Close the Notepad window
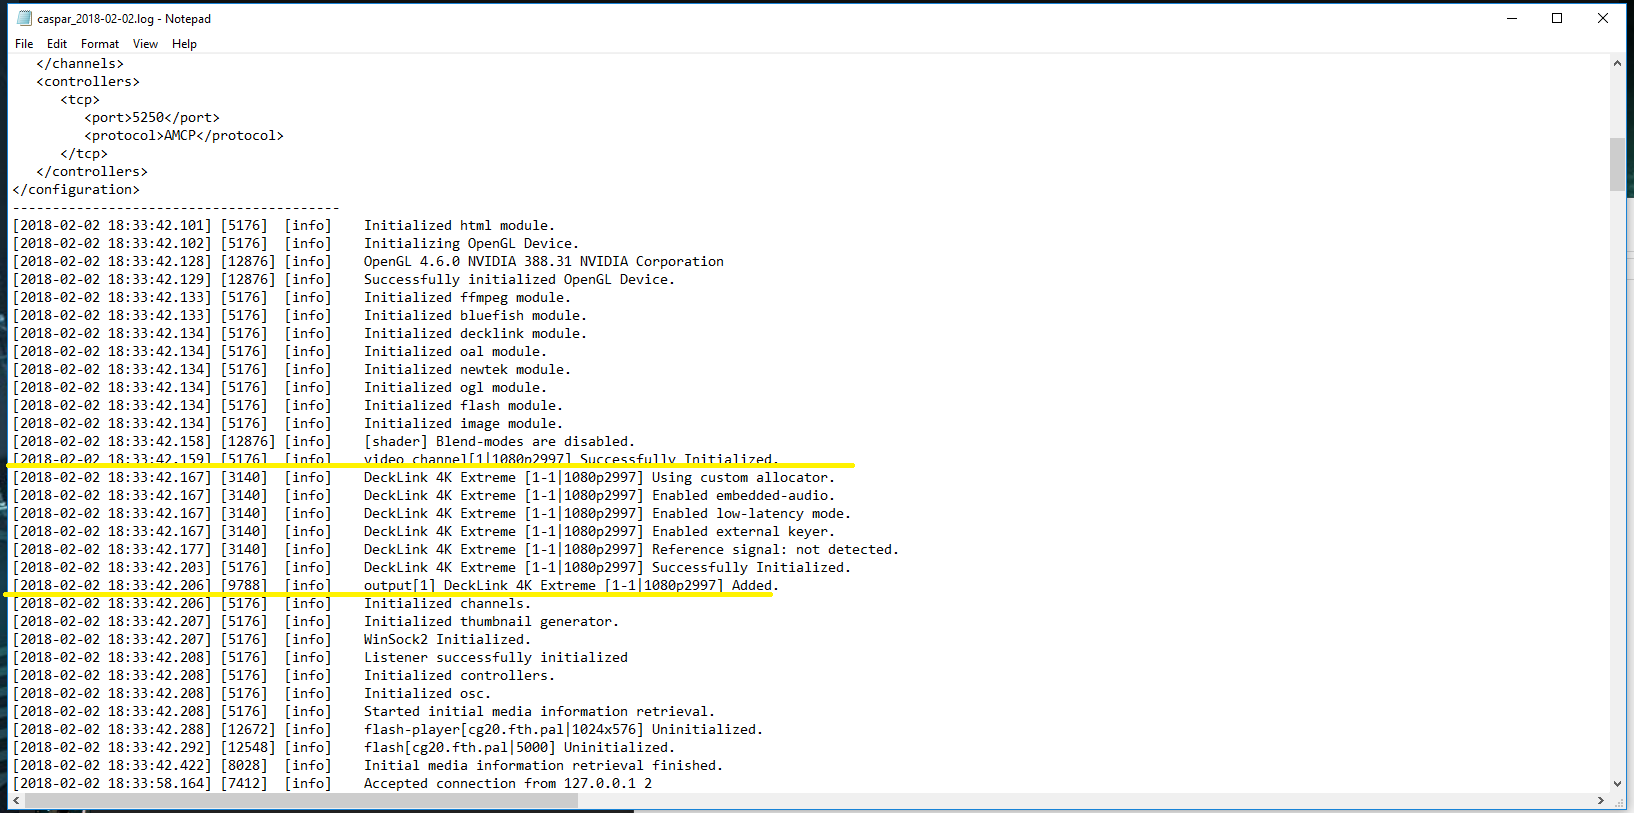Screen dimensions: 1634x813 click(x=1603, y=18)
